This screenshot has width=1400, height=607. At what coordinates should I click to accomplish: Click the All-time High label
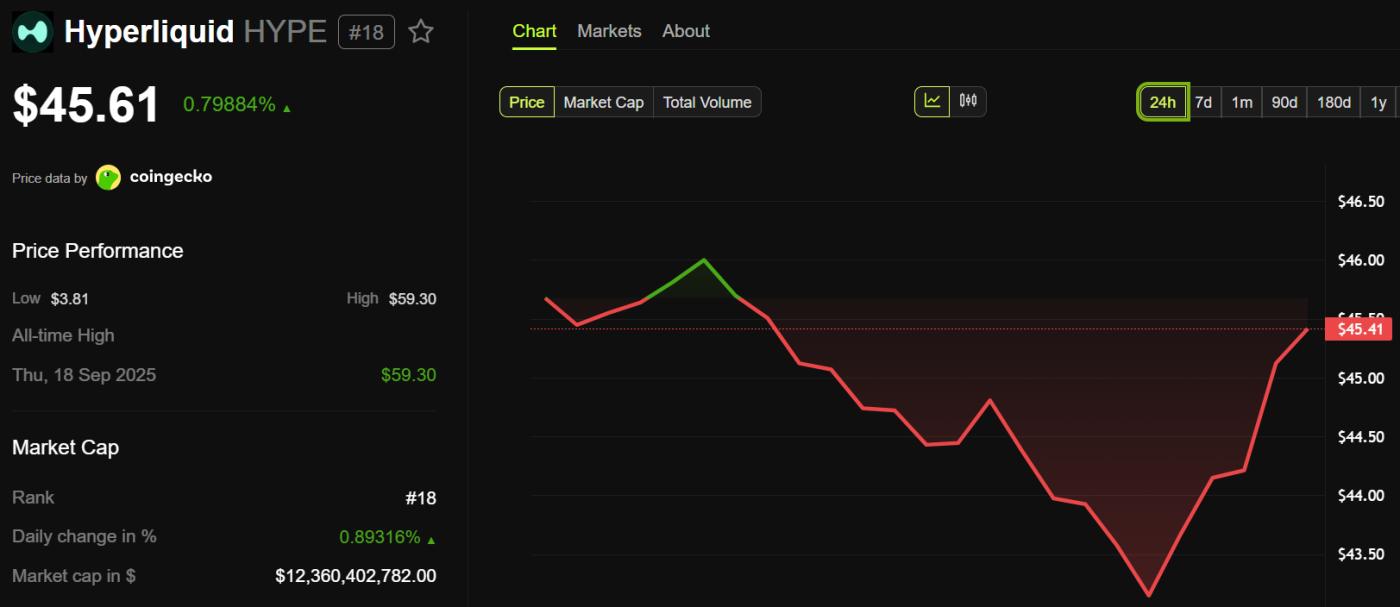[x=63, y=336]
